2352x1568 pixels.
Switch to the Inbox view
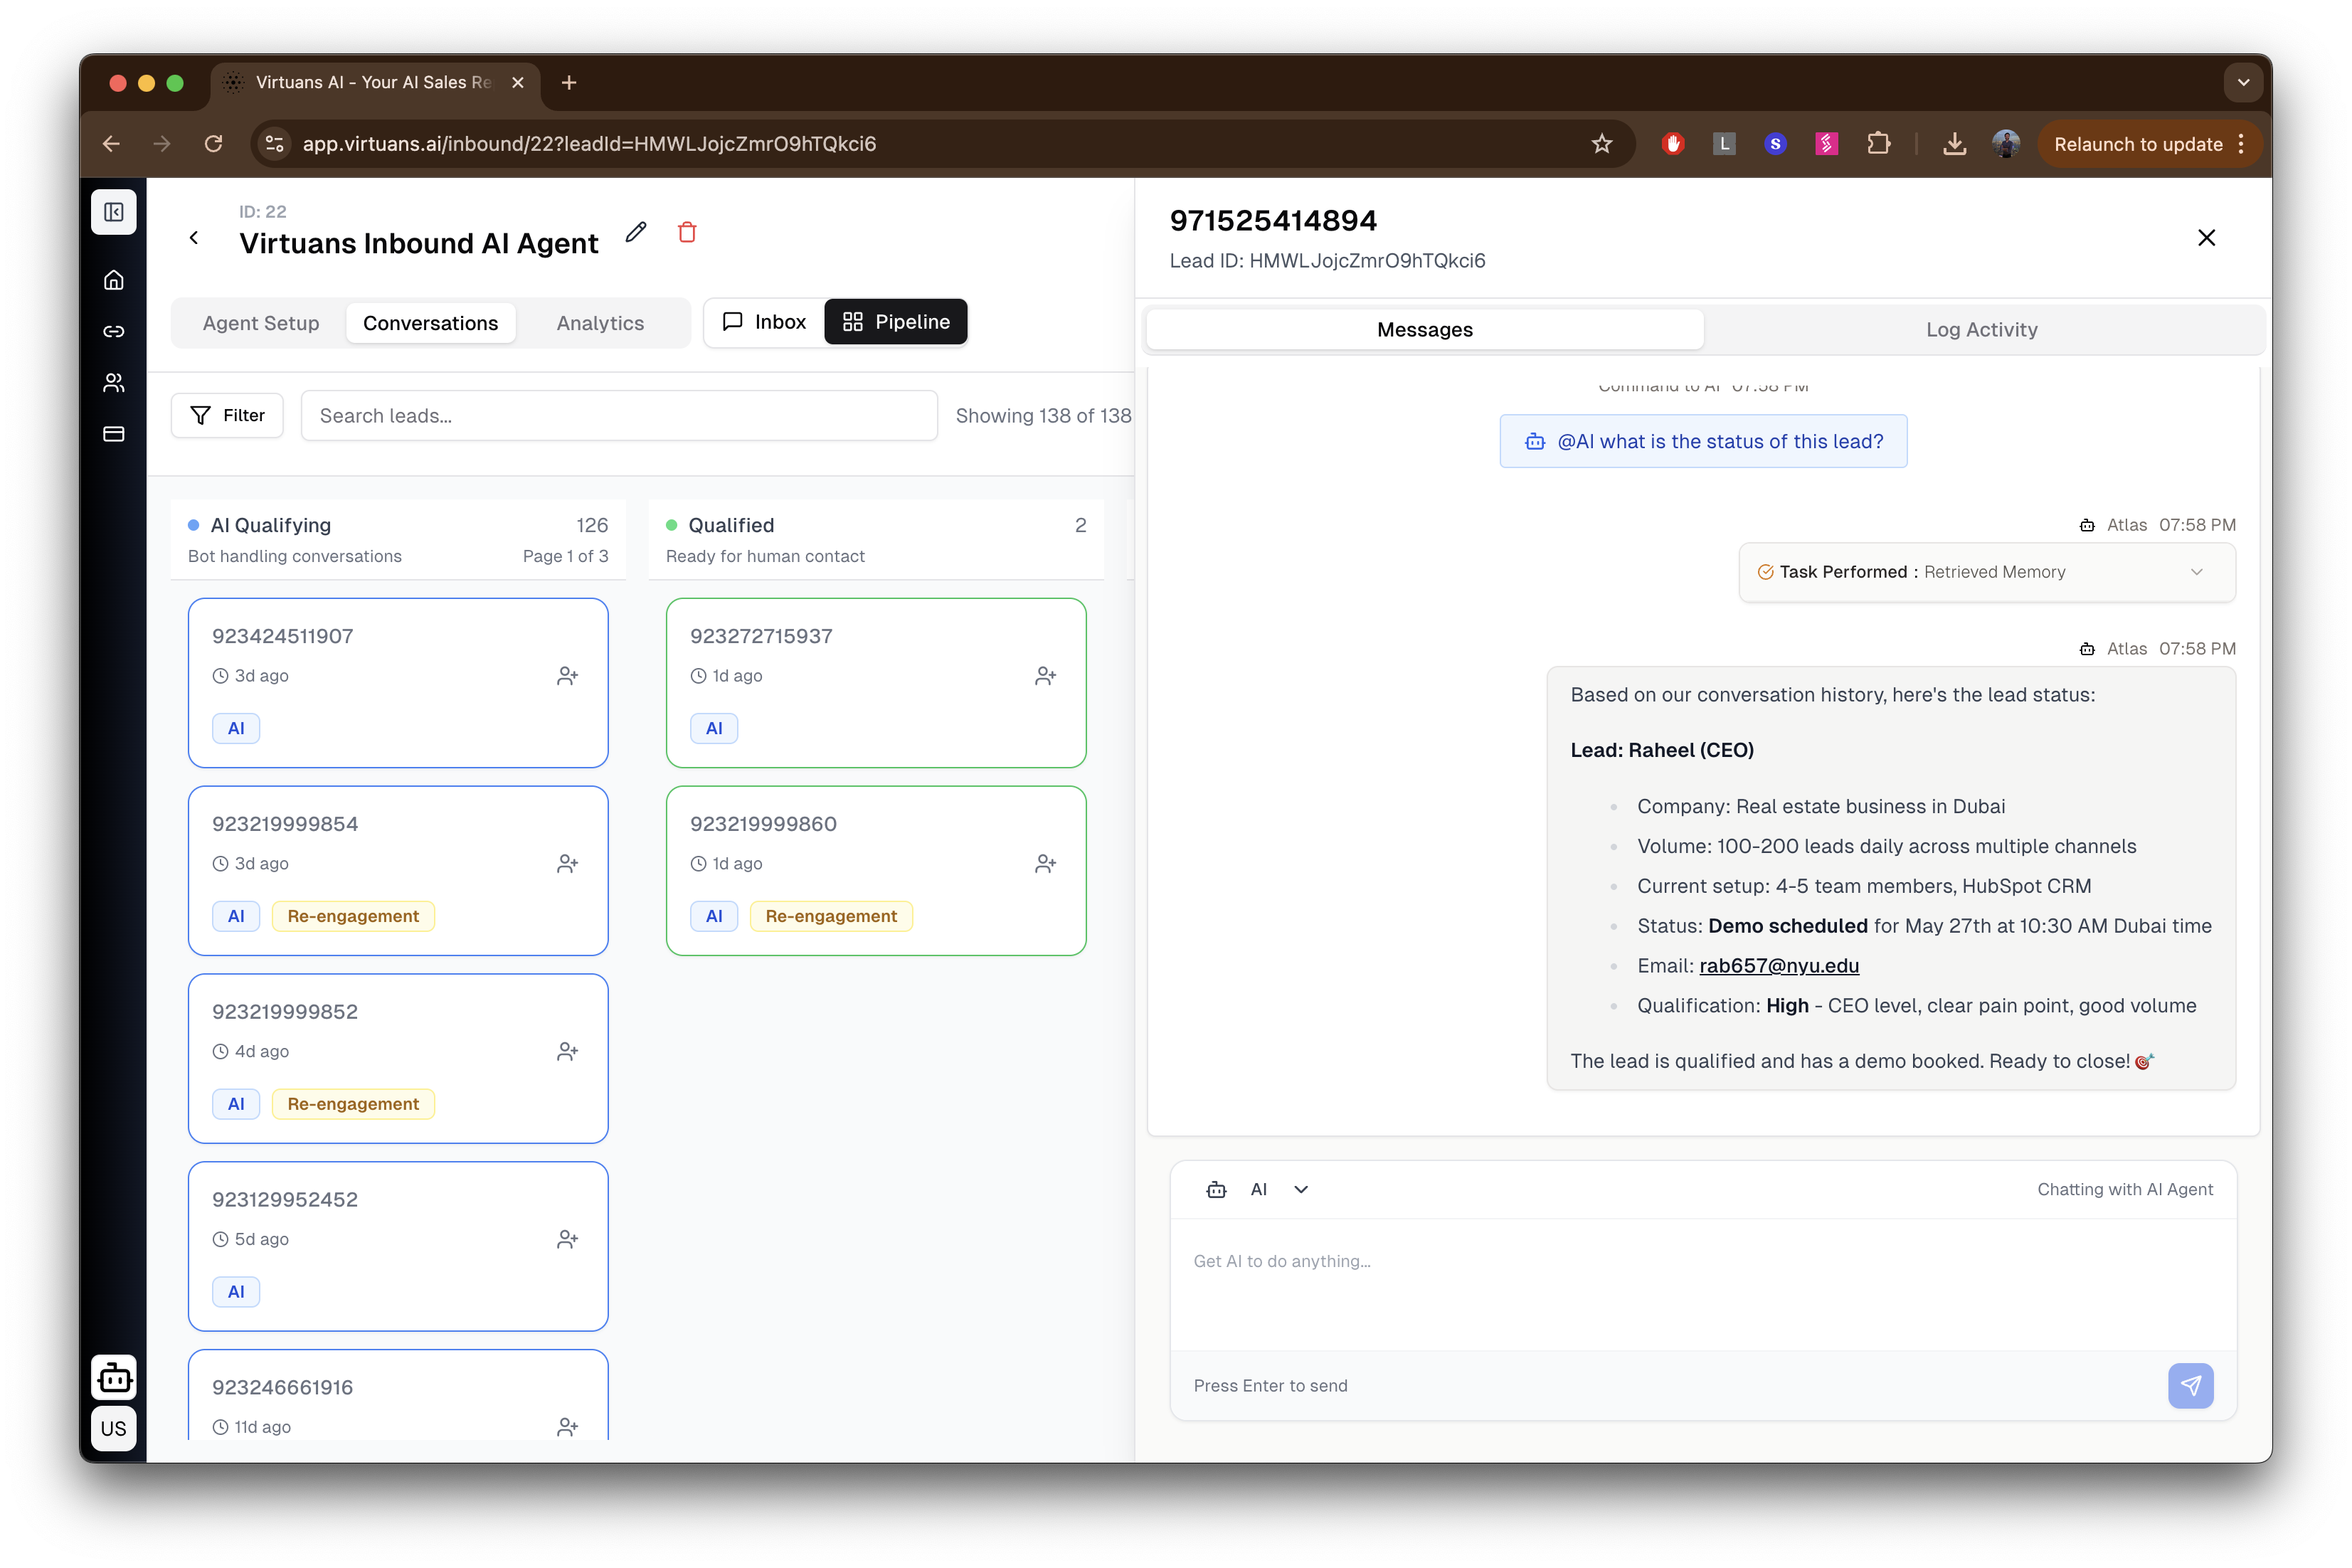[764, 322]
